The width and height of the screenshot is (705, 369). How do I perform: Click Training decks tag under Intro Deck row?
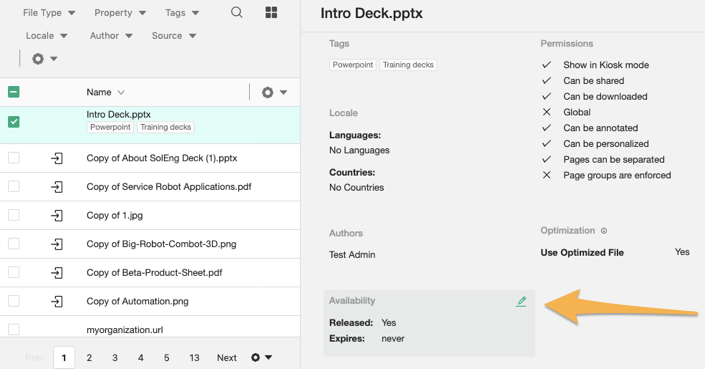point(165,127)
